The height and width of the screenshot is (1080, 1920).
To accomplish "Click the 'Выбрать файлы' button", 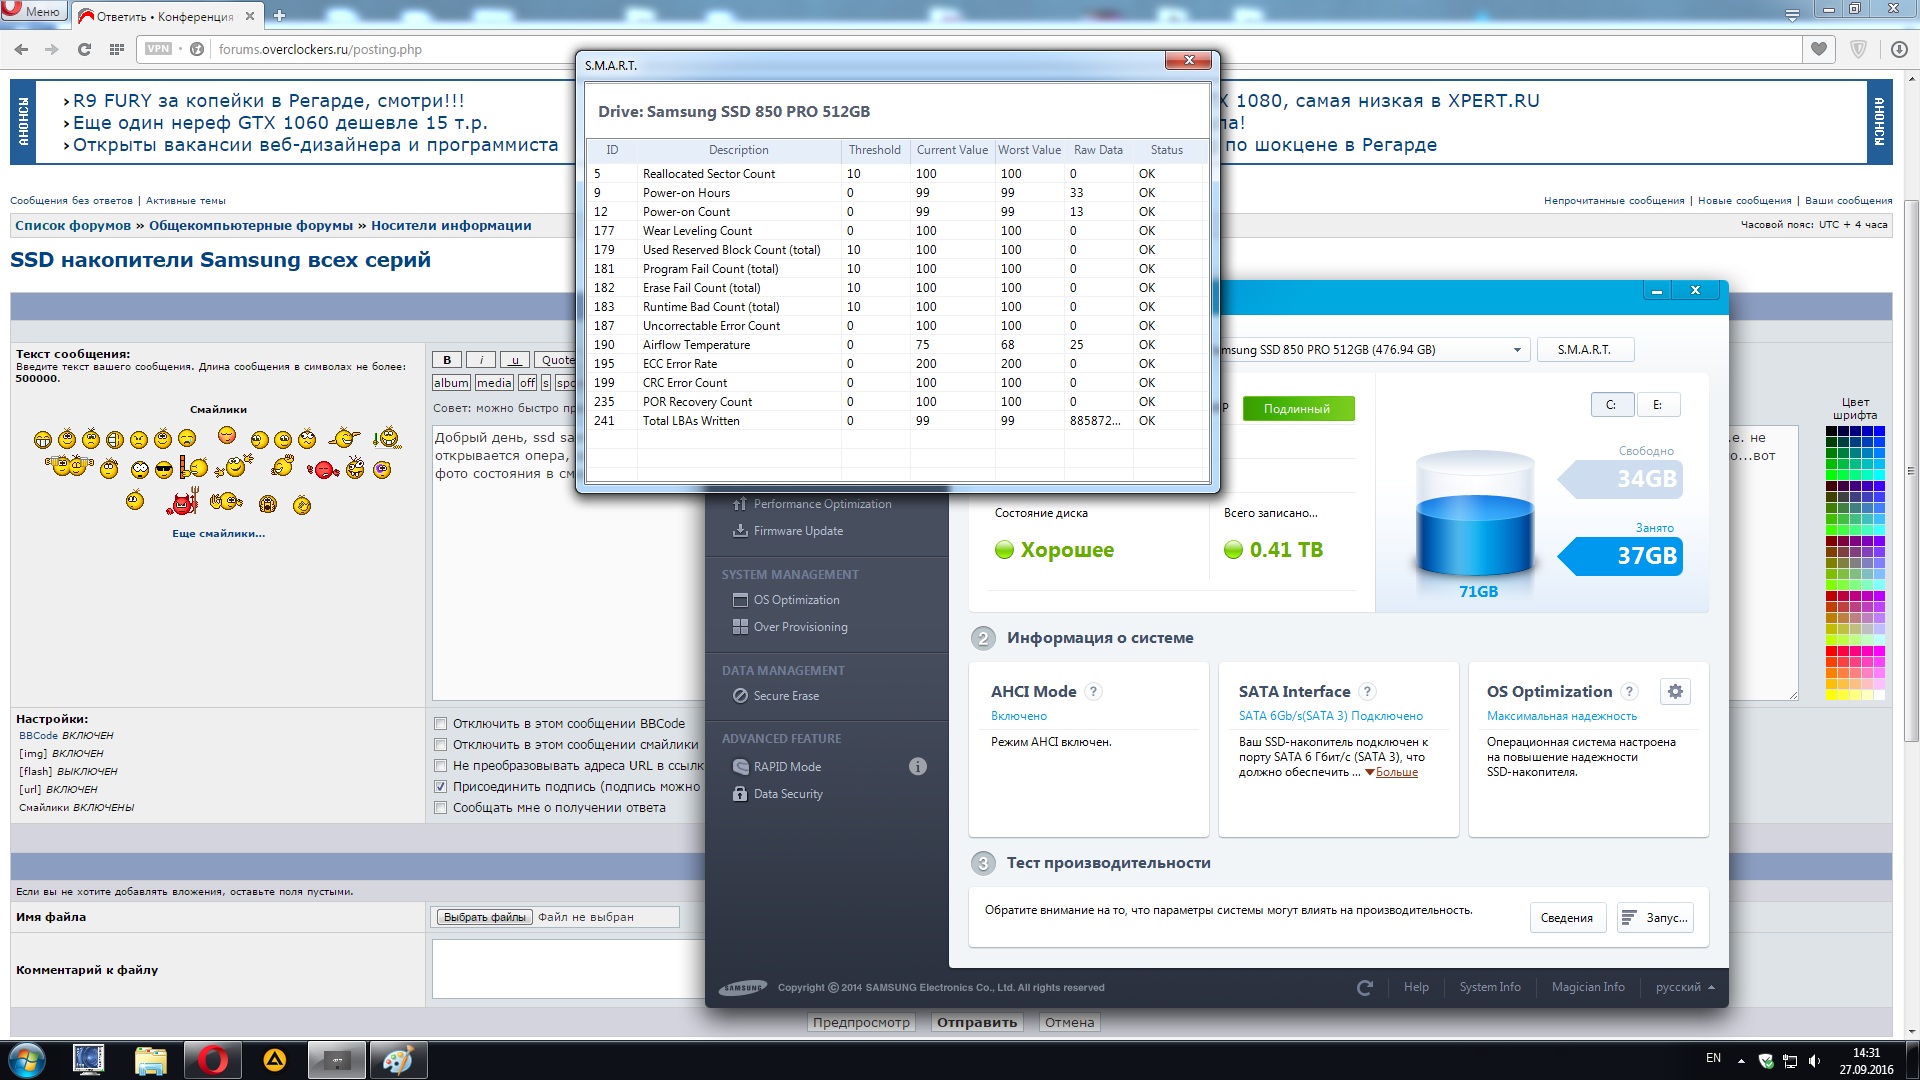I will tap(484, 917).
